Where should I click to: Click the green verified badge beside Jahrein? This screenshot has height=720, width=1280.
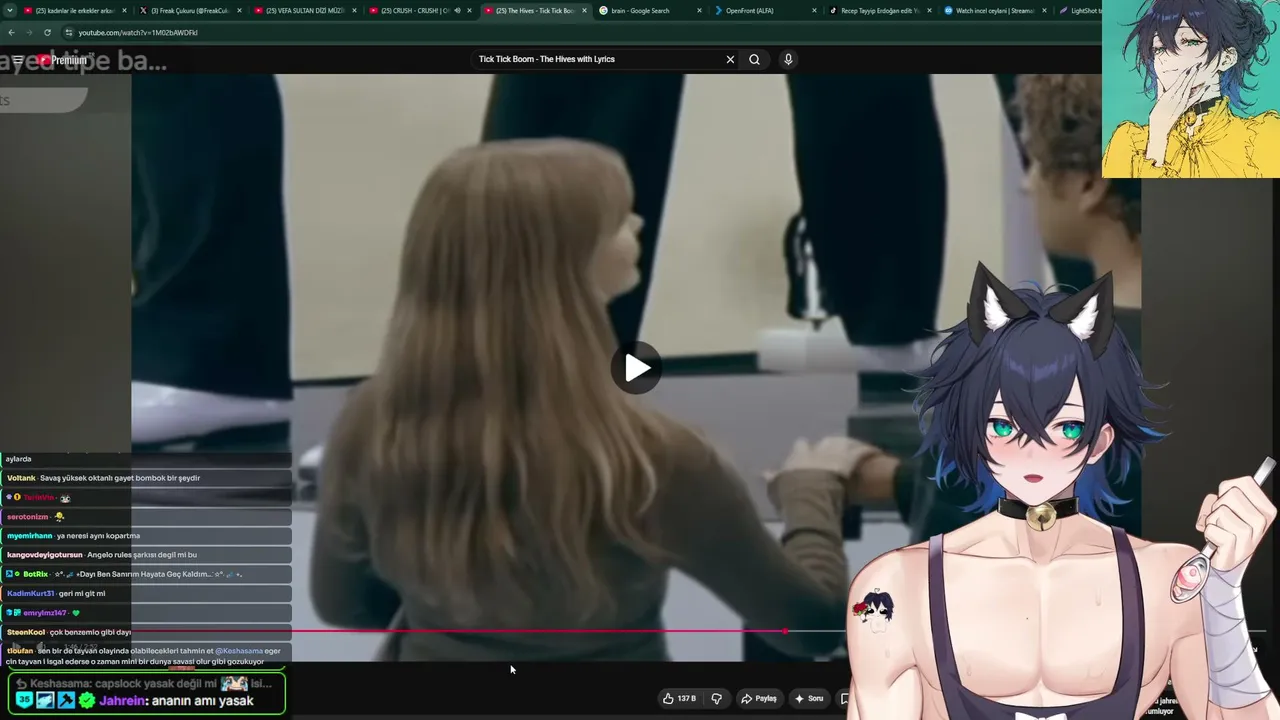pos(87,701)
